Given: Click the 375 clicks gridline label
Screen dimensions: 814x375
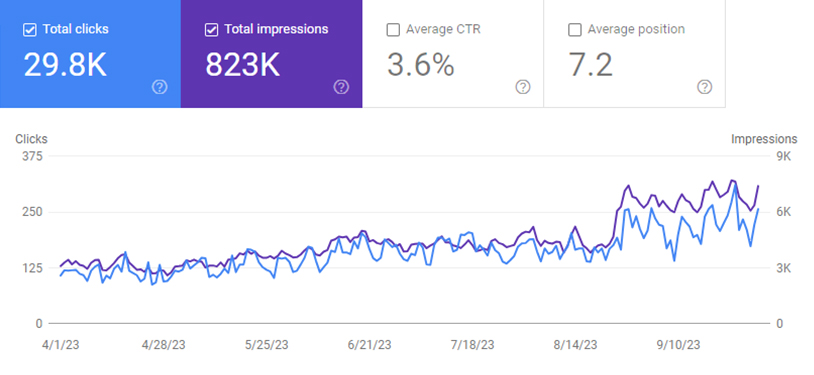Looking at the screenshot, I should 31,156.
